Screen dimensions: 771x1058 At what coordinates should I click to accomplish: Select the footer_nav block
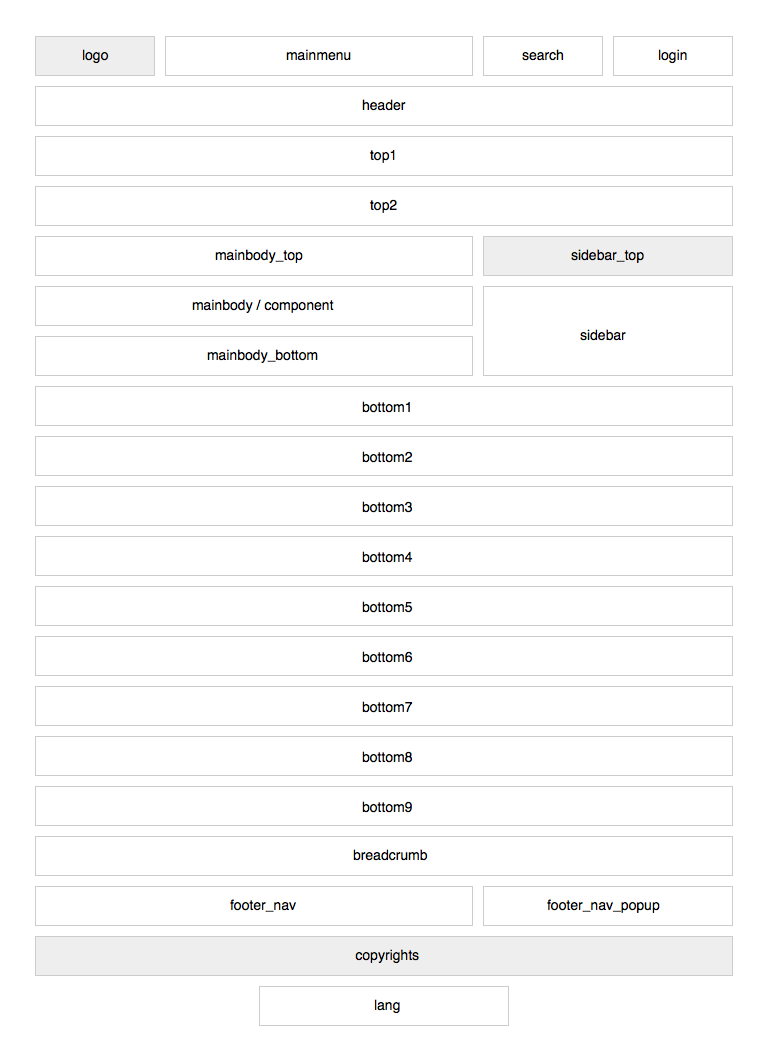[x=253, y=906]
